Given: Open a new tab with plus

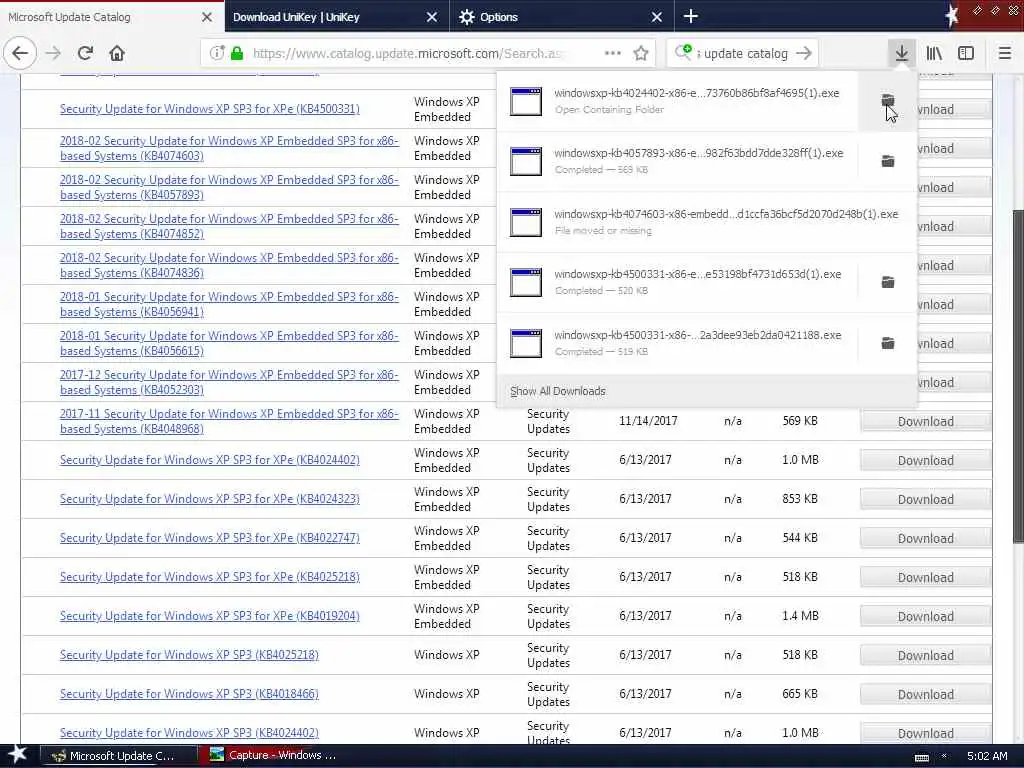Looking at the screenshot, I should pyautogui.click(x=690, y=16).
